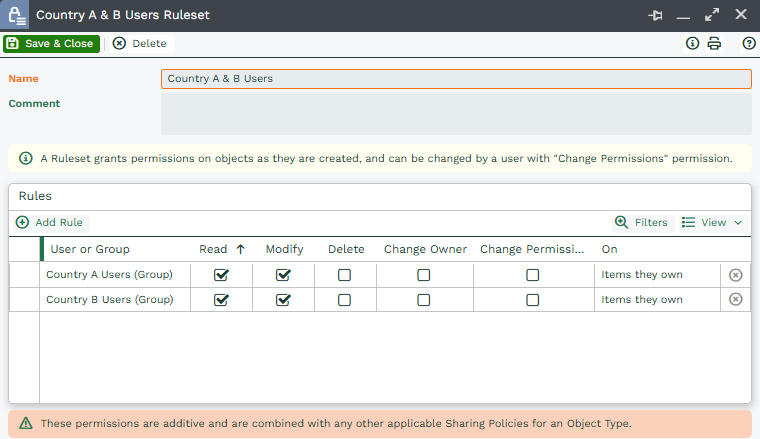Click the Save & Close button
Screen dimensions: 760x439
click(x=51, y=44)
